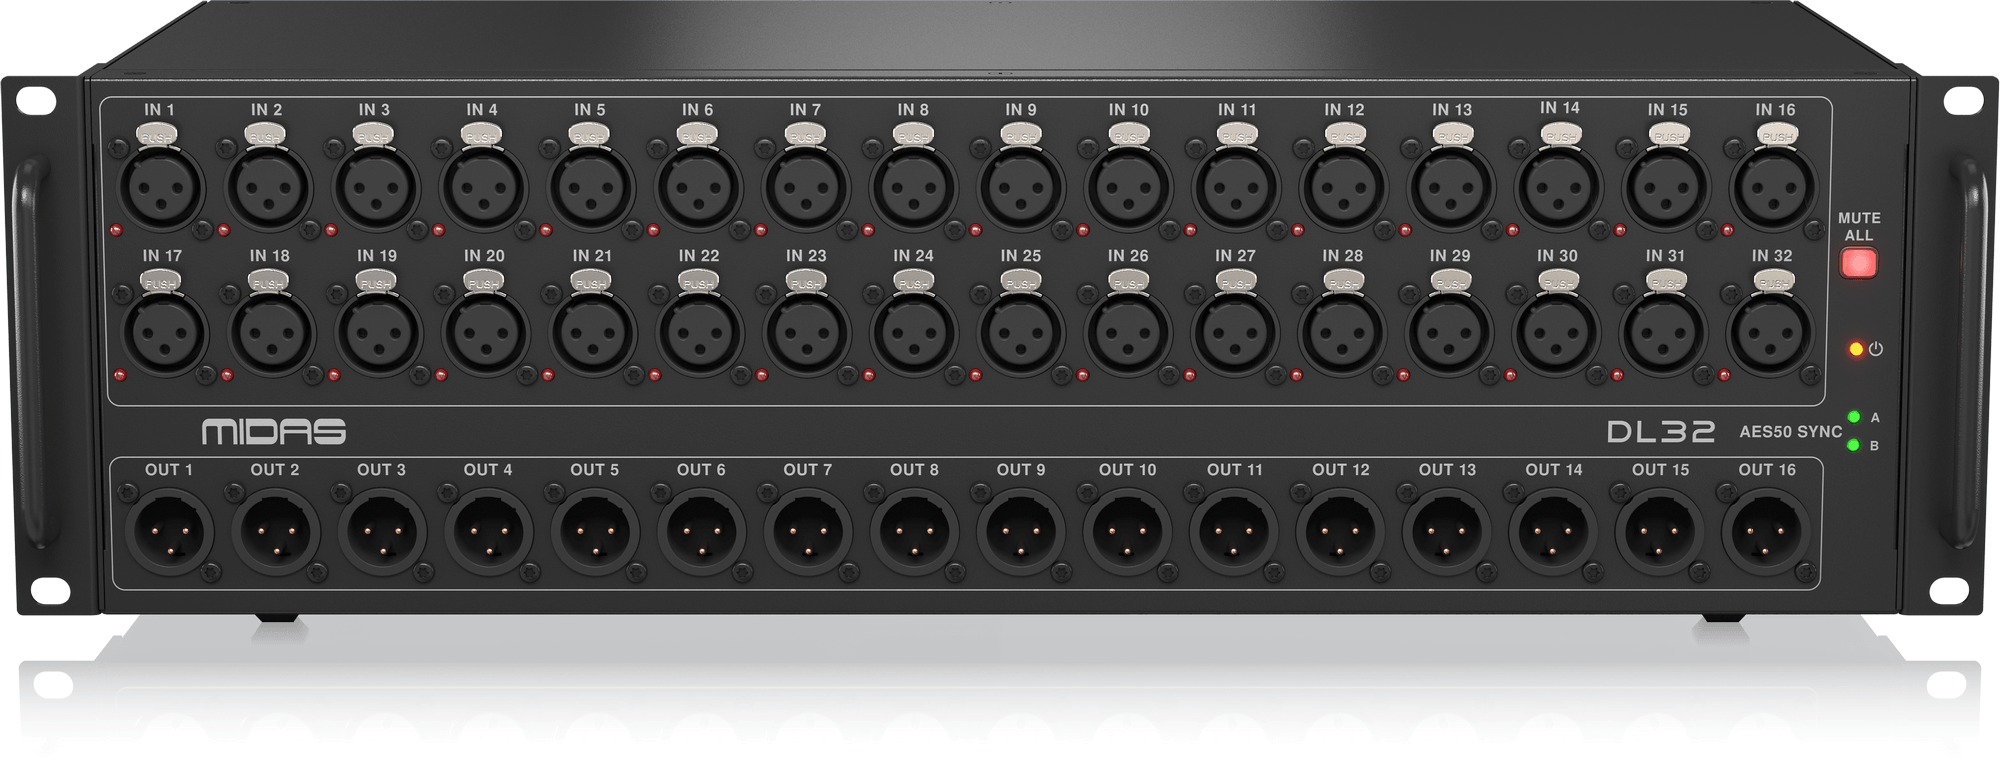Click the AES50 SYNC B green LED

click(x=1854, y=445)
